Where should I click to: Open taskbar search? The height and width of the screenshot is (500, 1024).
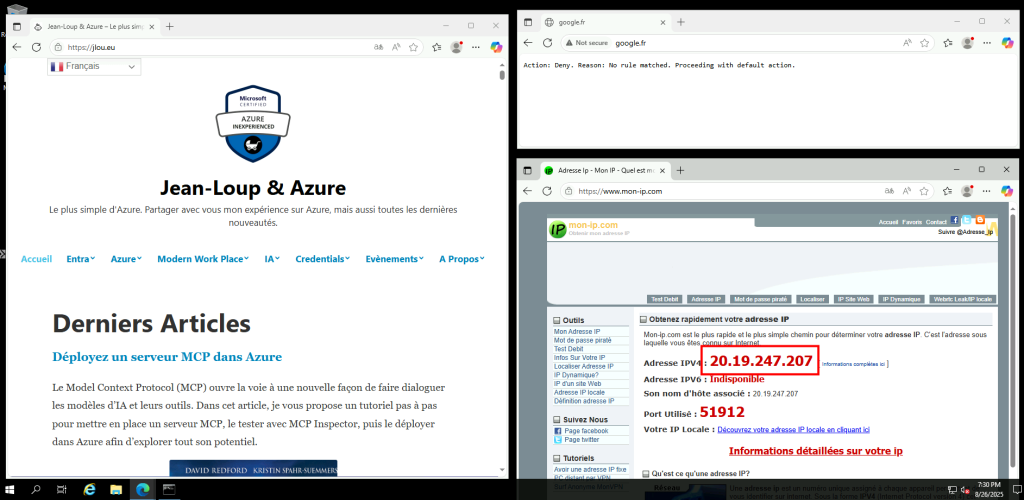coord(36,489)
